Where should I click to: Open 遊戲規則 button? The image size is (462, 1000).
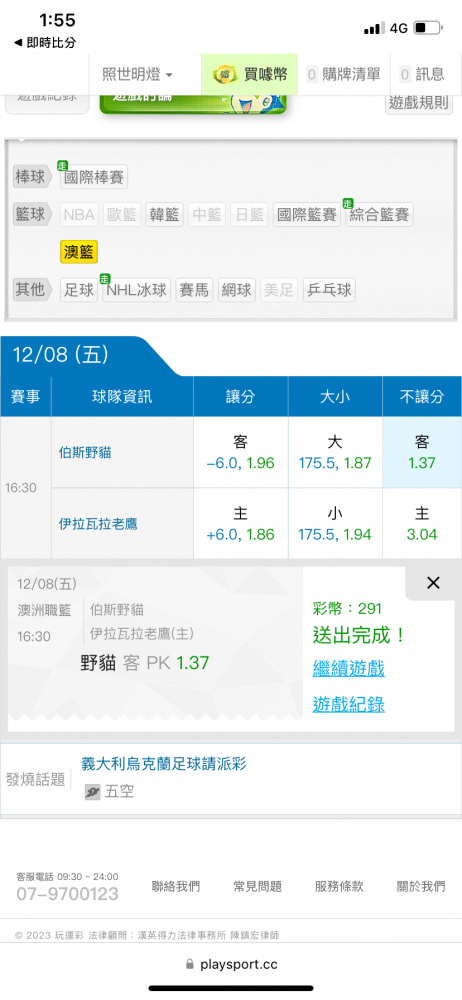tap(419, 102)
